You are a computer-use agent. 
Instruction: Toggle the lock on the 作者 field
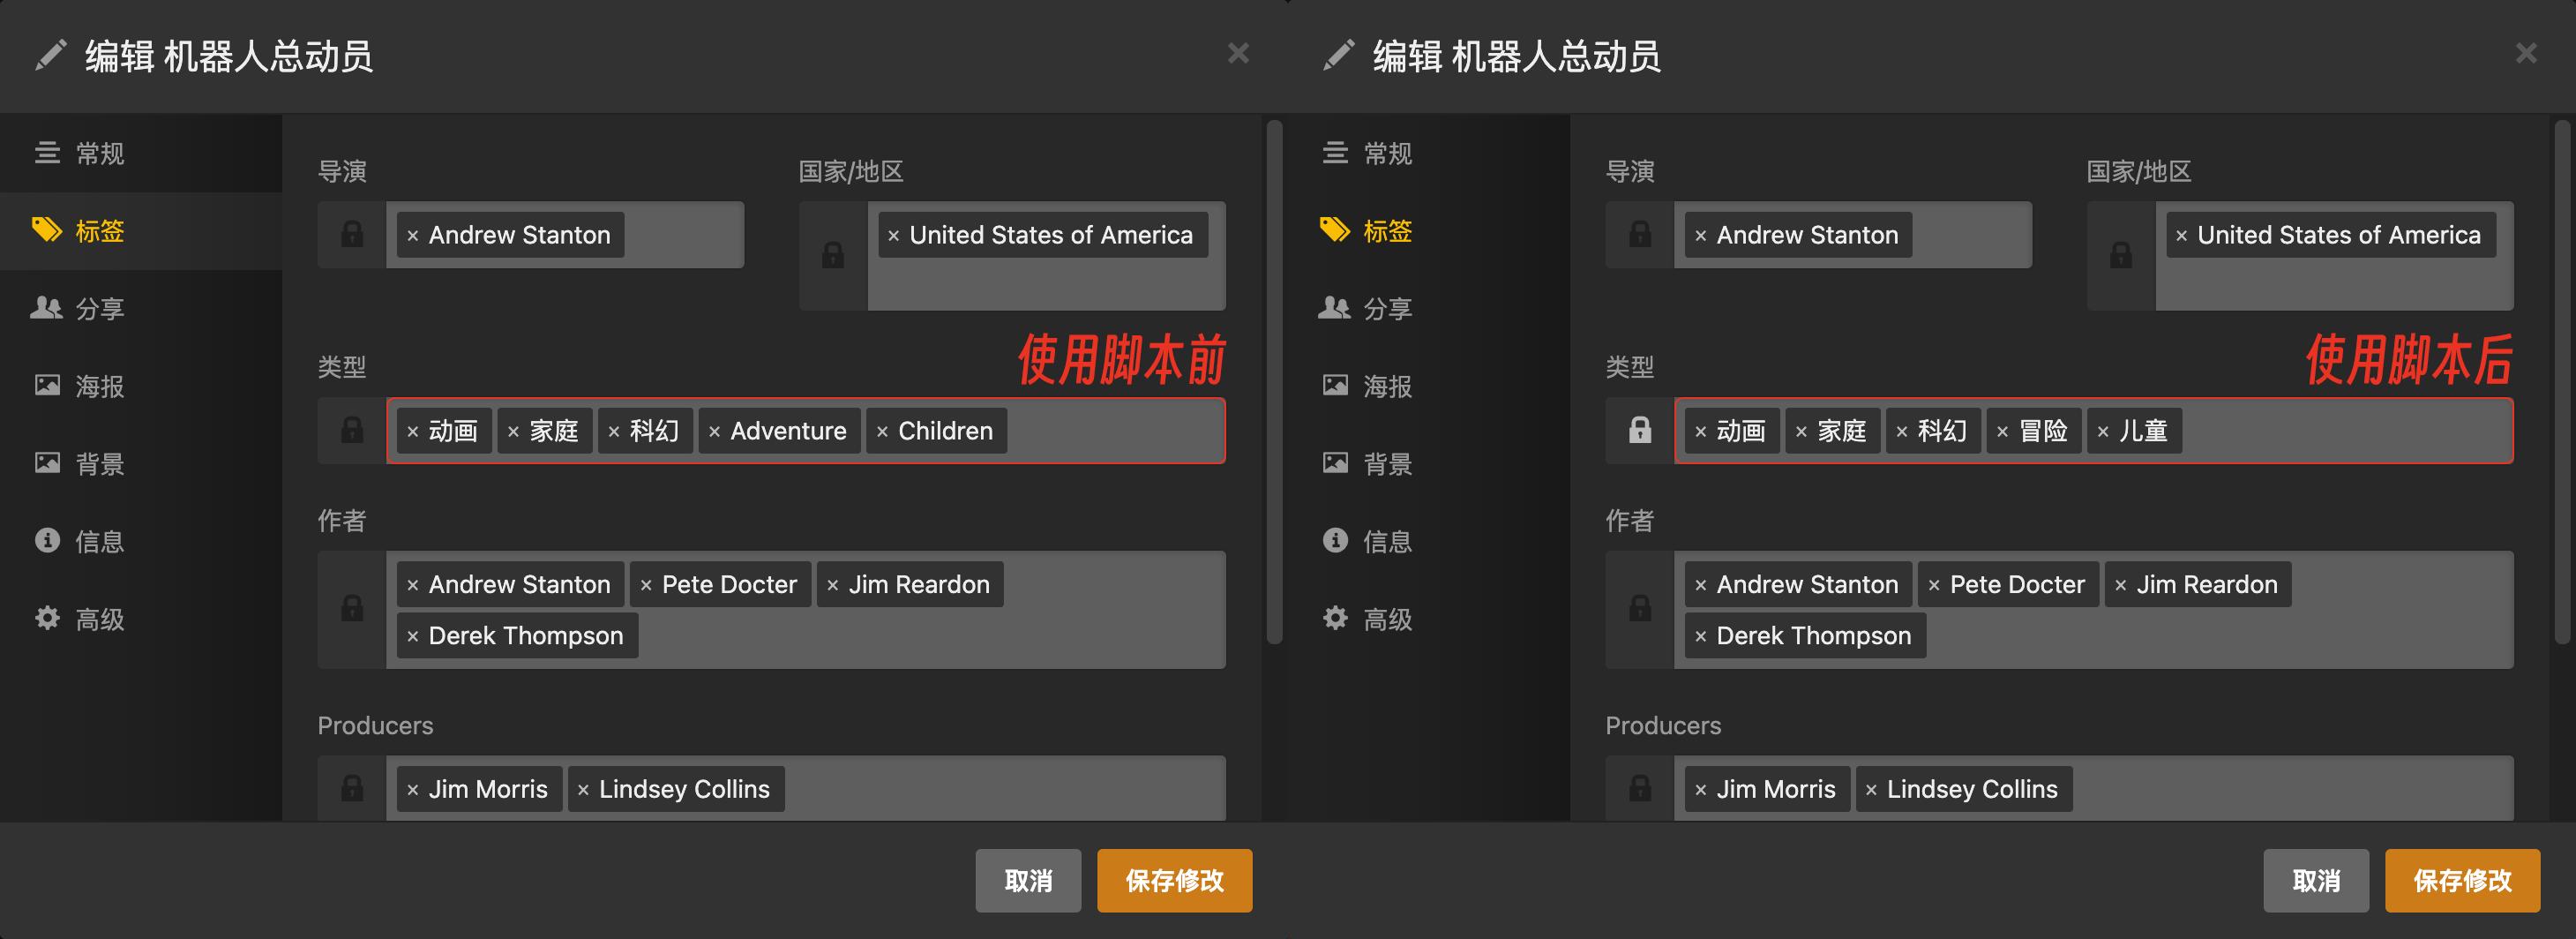[x=352, y=610]
